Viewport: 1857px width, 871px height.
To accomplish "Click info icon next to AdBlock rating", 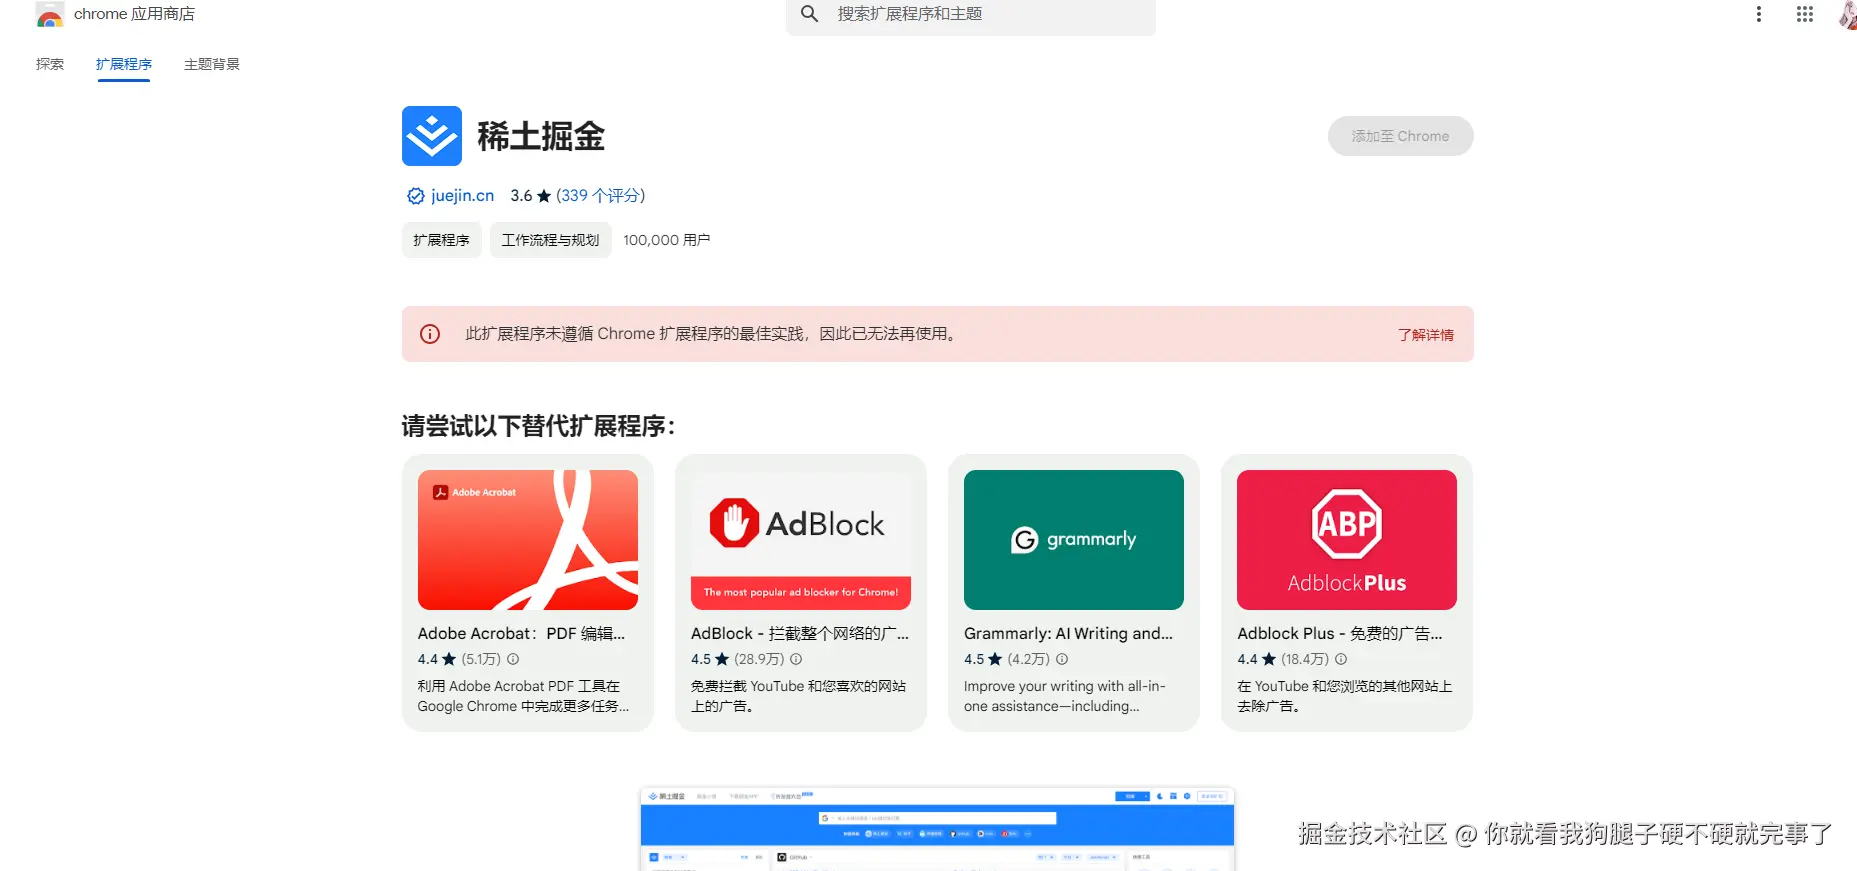I will (x=796, y=659).
